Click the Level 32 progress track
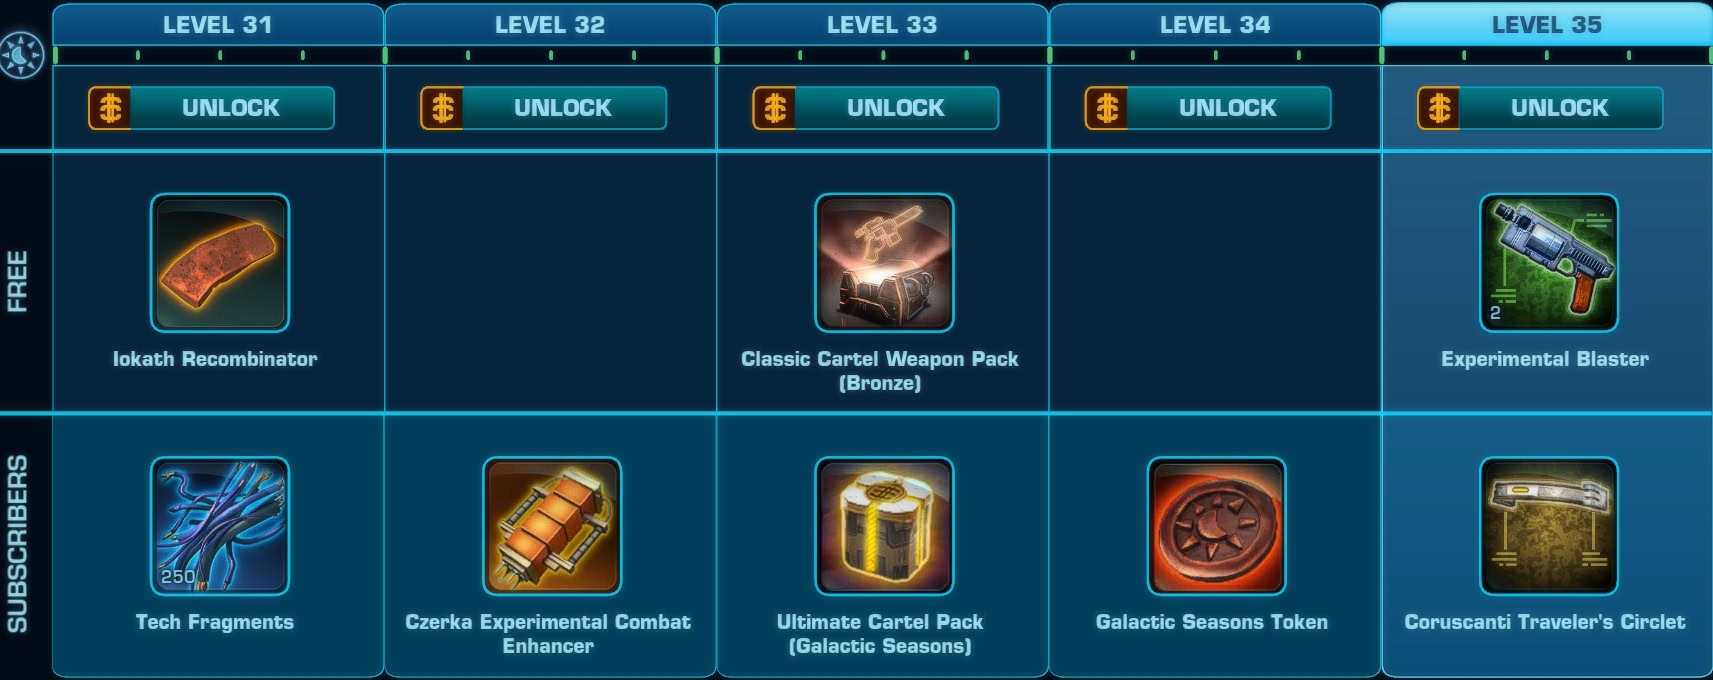This screenshot has height=680, width=1713. pyautogui.click(x=550, y=55)
